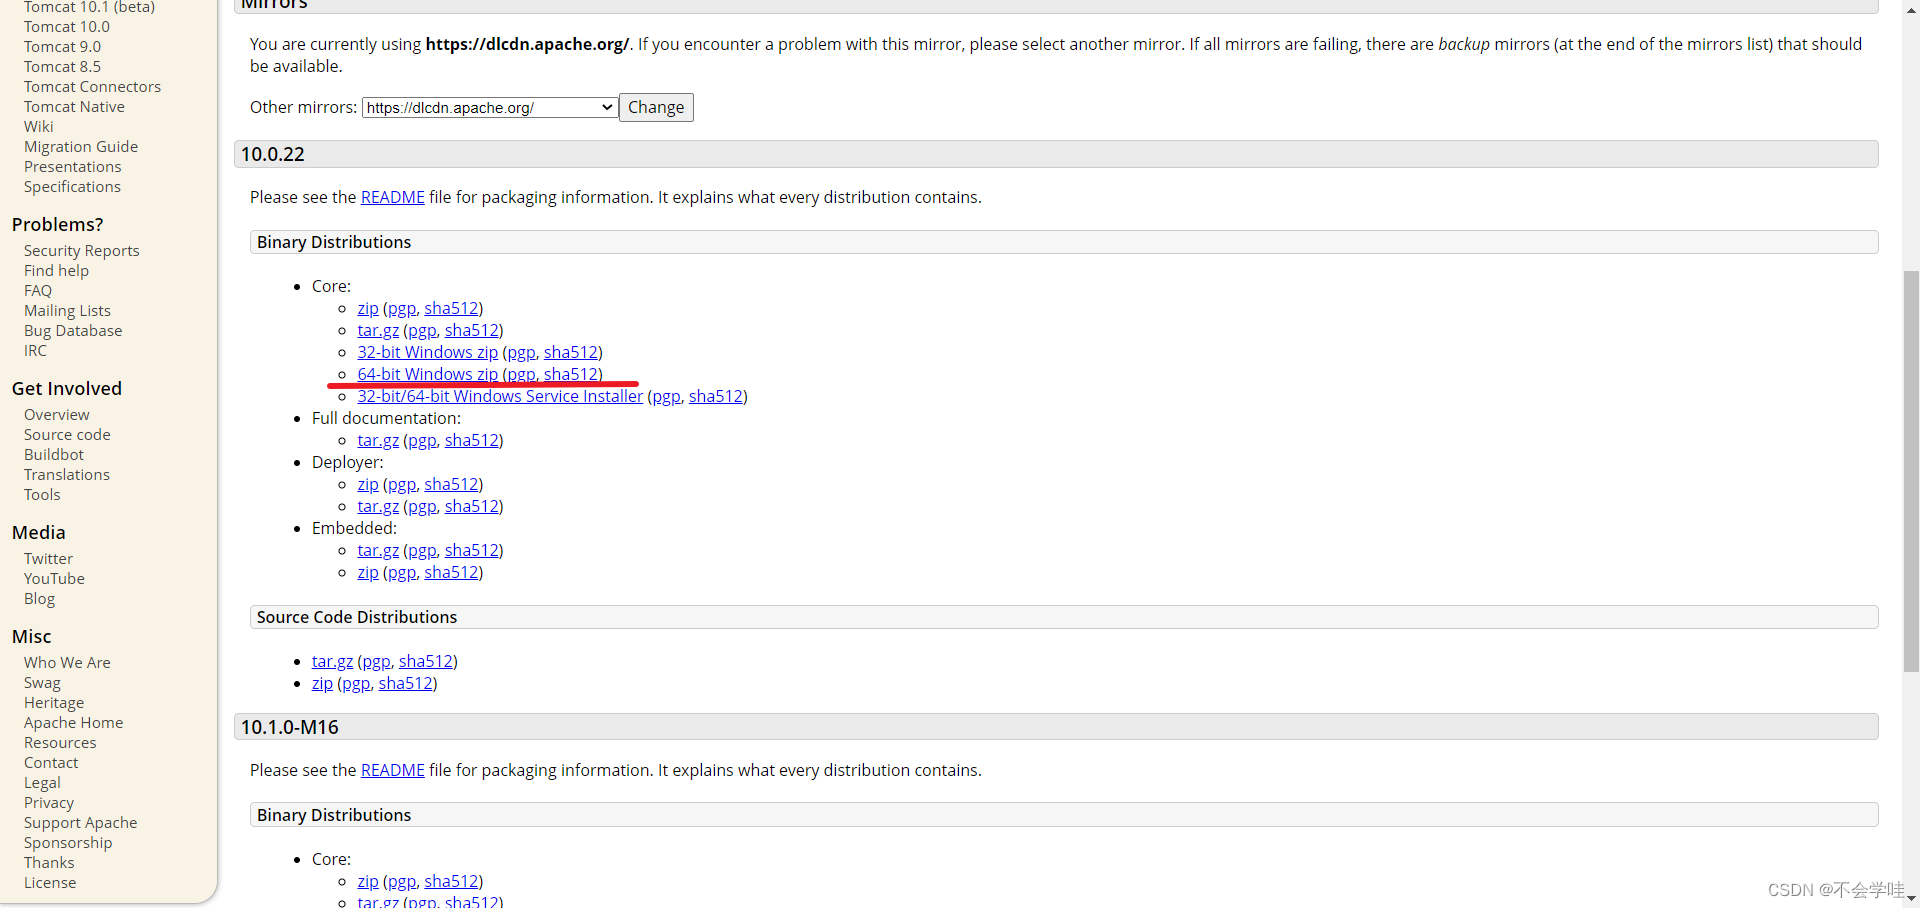Download Full documentation tar.gz
This screenshot has width=1920, height=908.
378,440
